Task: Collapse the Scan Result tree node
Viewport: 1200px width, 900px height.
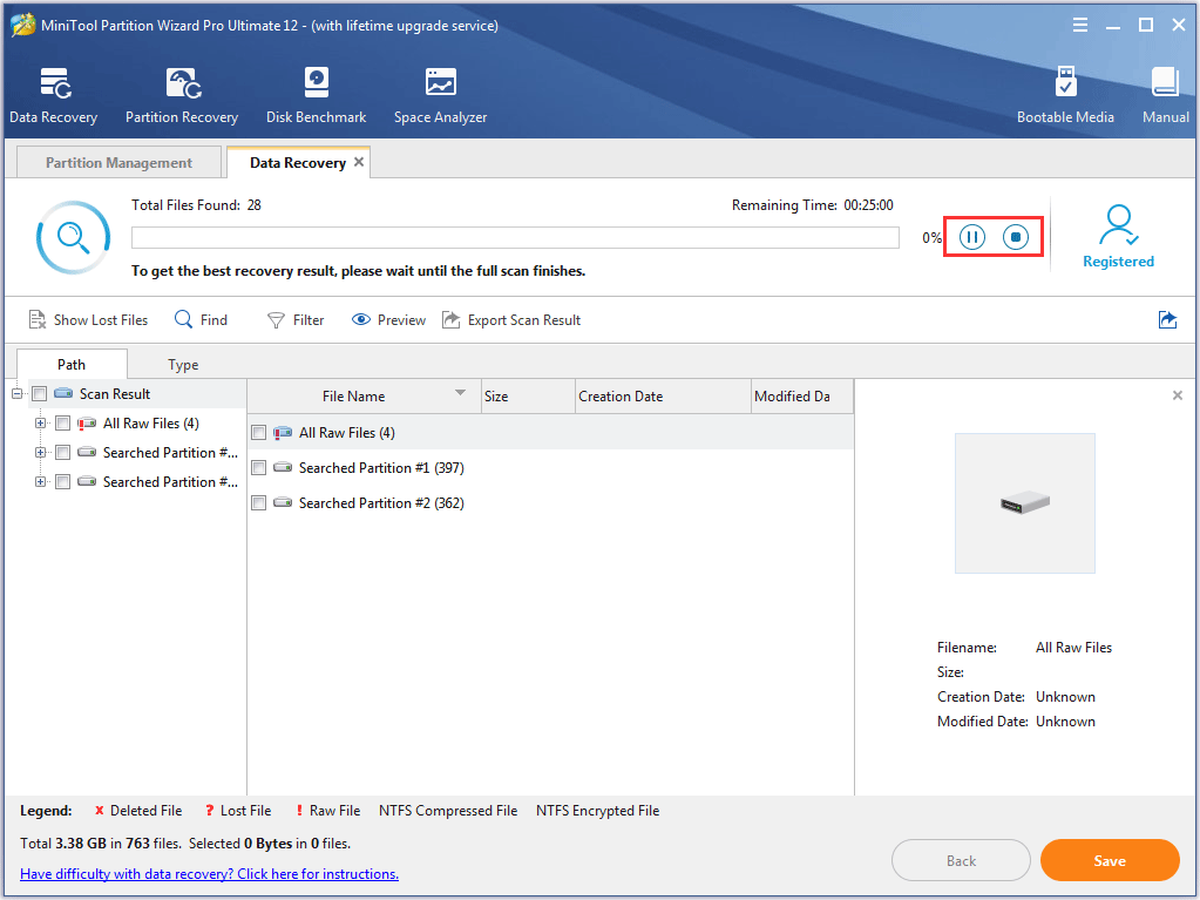Action: pyautogui.click(x=17, y=394)
